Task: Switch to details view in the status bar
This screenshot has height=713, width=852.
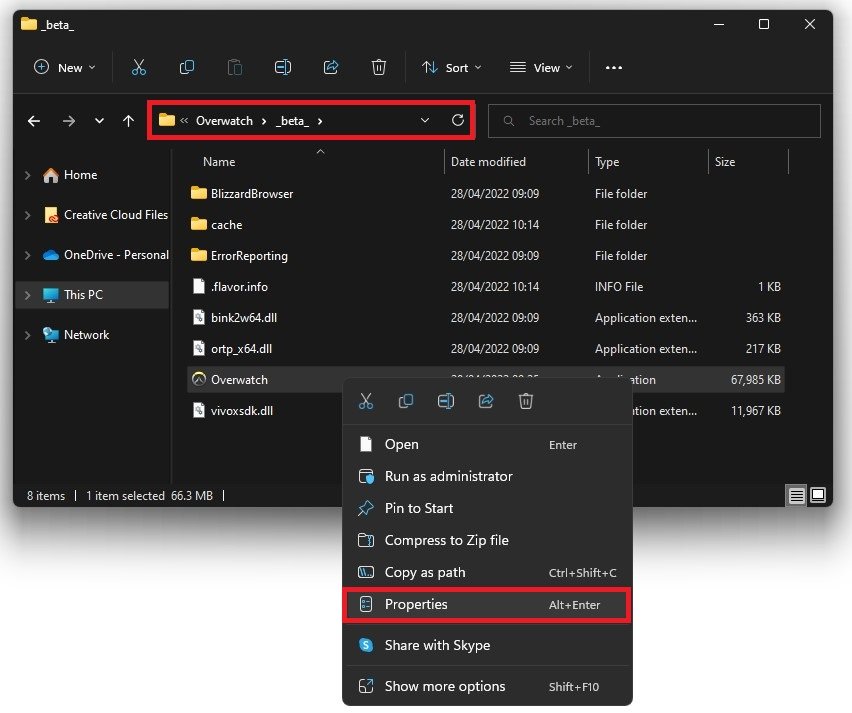Action: click(796, 495)
